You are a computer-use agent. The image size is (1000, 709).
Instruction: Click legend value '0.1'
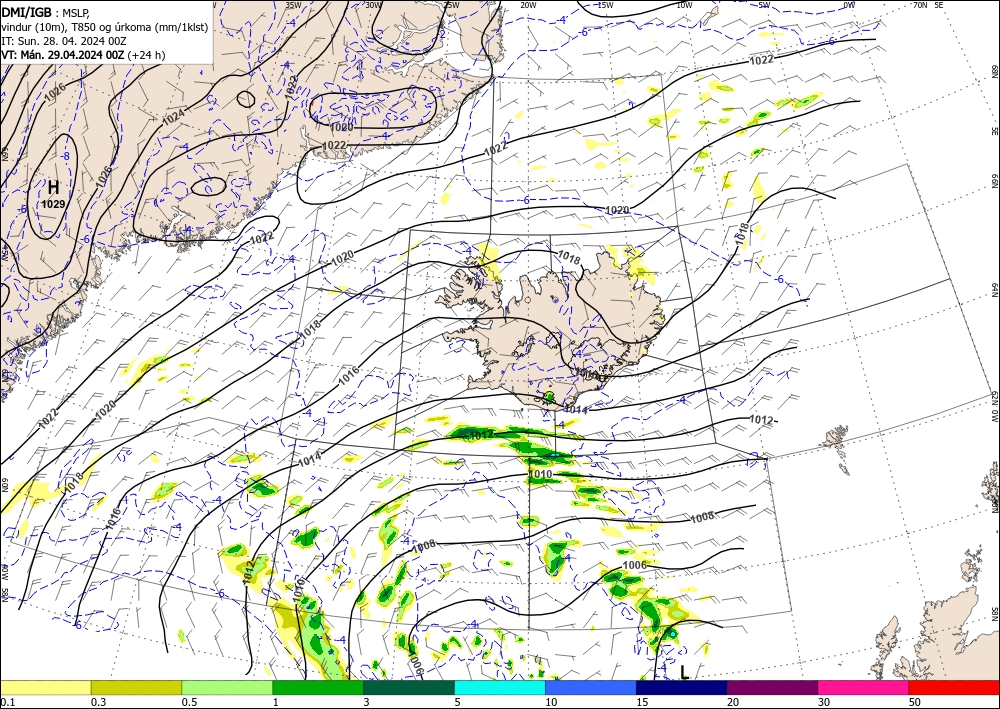(x=7, y=702)
